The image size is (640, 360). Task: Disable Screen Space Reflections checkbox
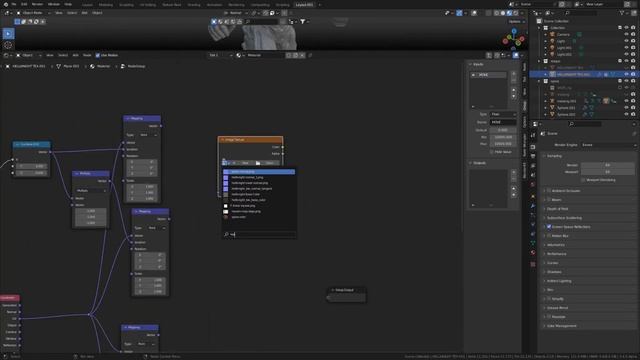coord(549,227)
